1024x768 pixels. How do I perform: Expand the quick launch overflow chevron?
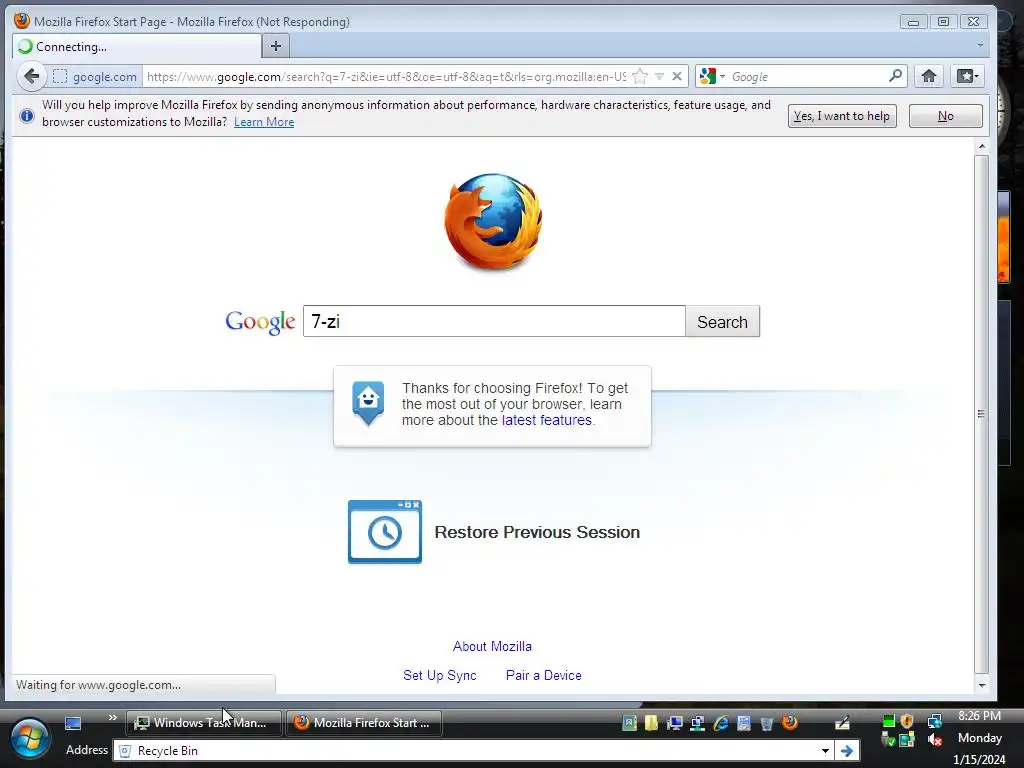click(112, 717)
